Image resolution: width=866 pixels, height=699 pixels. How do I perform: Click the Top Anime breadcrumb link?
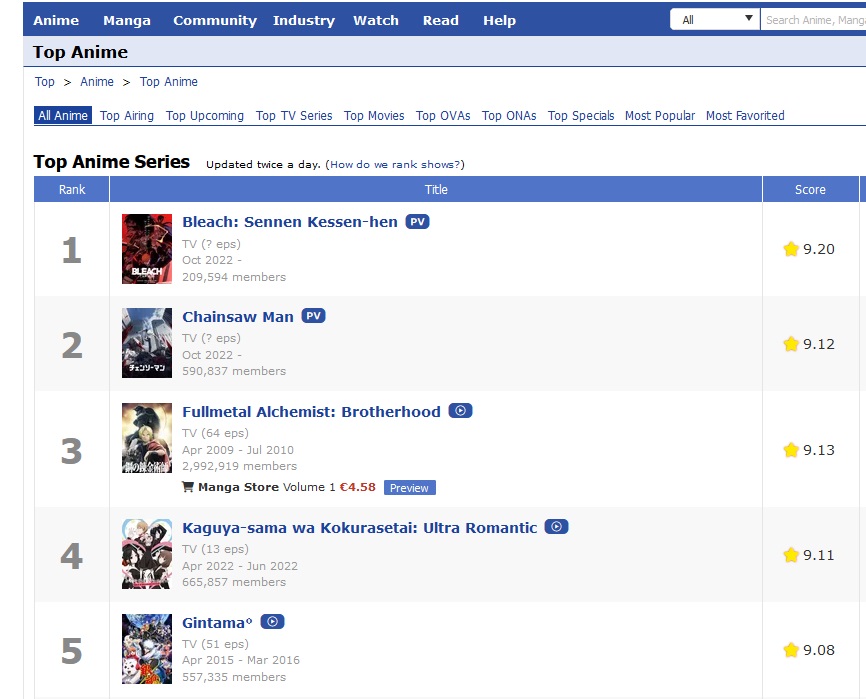[168, 82]
